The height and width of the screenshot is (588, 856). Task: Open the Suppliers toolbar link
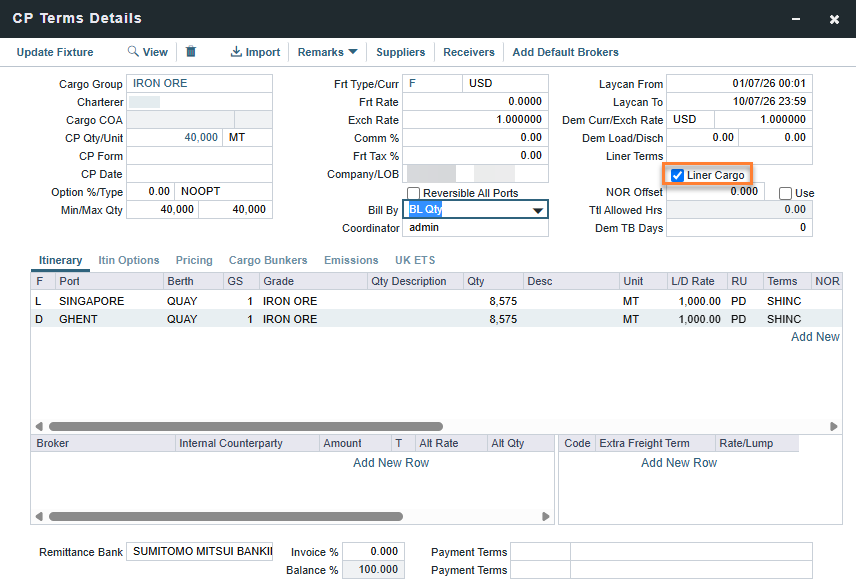[x=401, y=52]
